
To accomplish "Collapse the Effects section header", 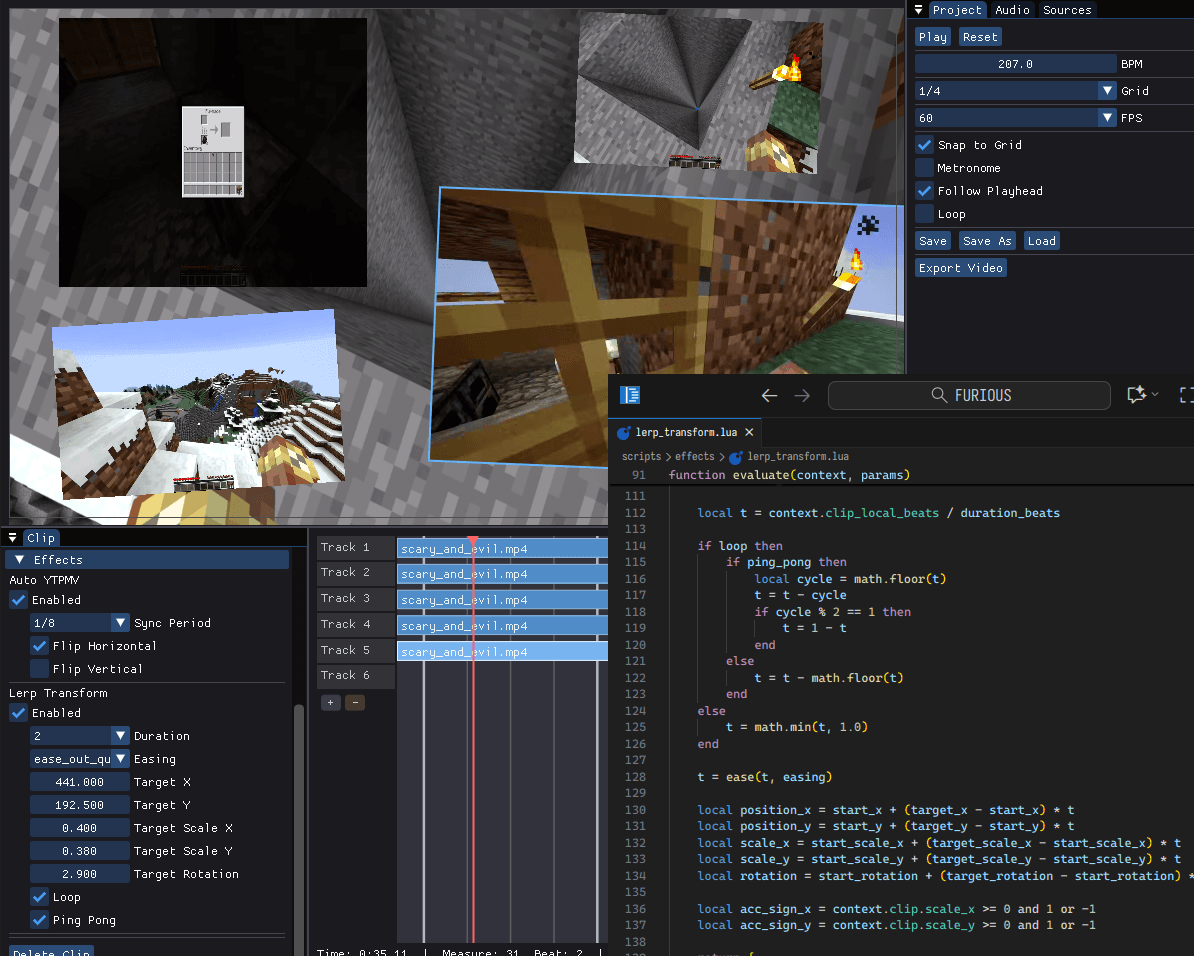I will pos(20,560).
